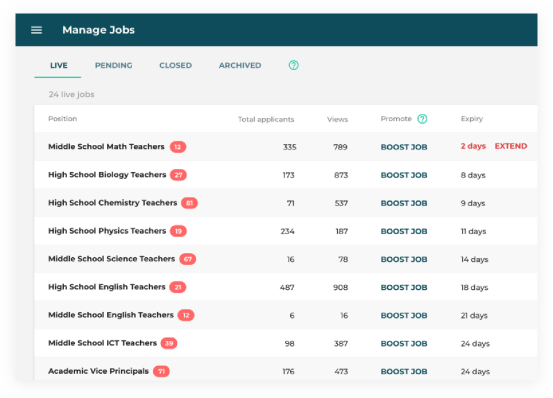Open badge 19 on High School Physics Teachers
Viewport: 553px width, 398px height.
[178, 231]
